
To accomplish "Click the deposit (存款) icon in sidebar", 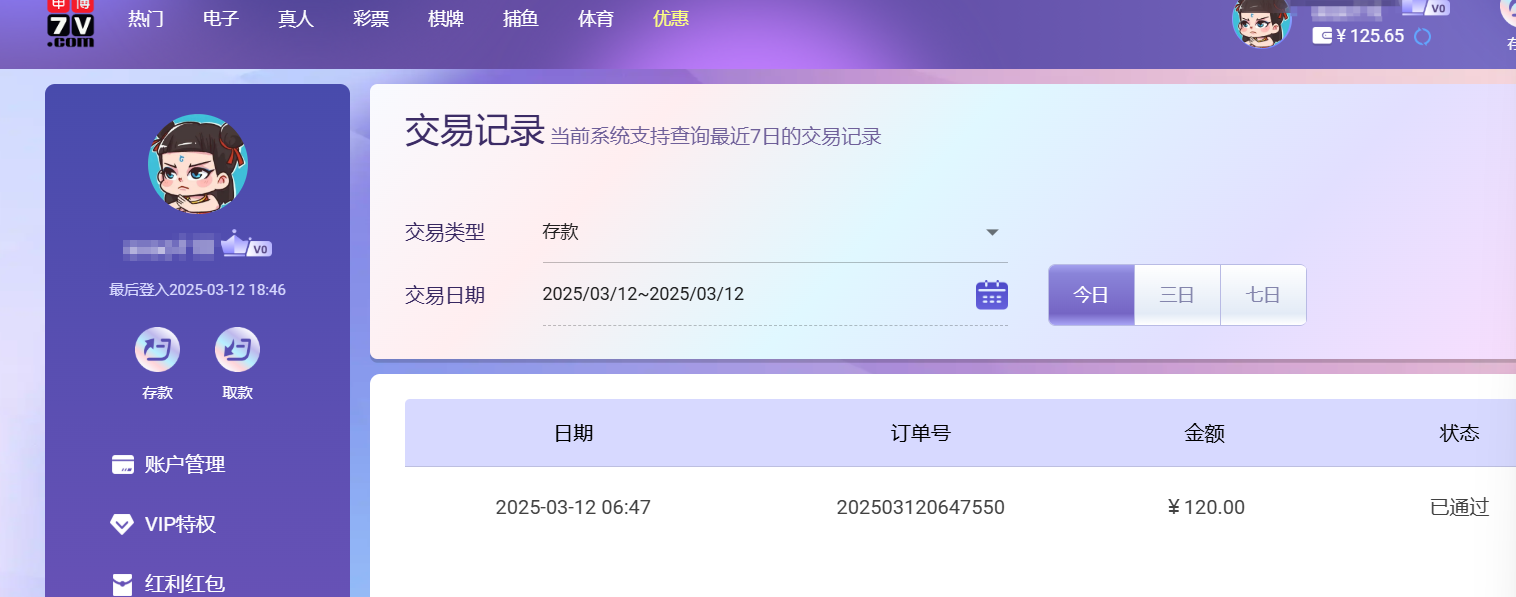I will point(157,350).
